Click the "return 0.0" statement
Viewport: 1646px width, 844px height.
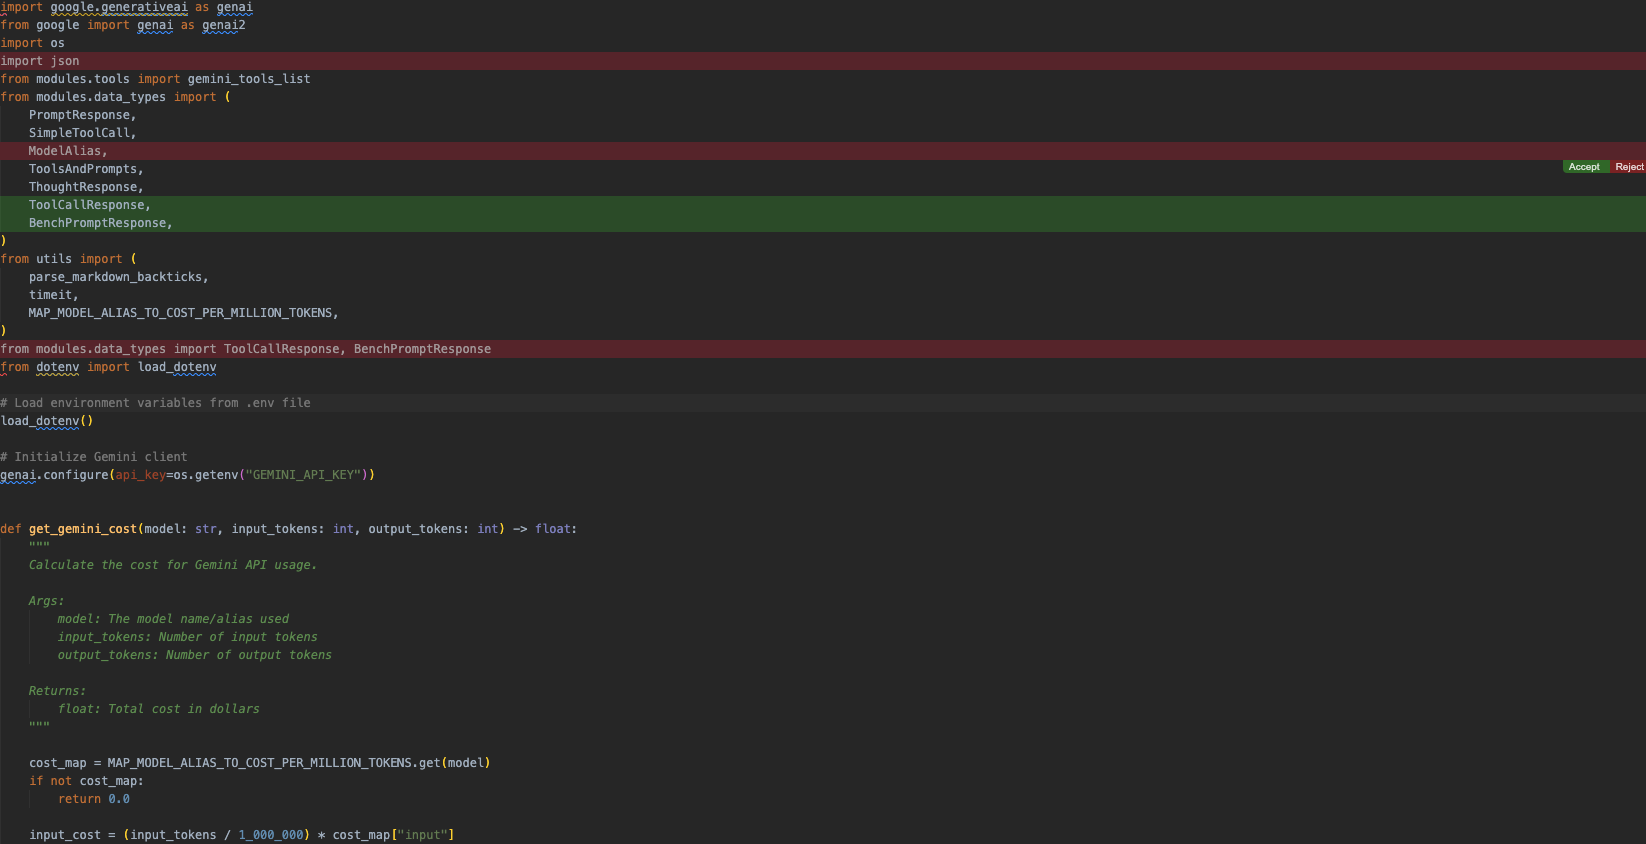click(94, 799)
